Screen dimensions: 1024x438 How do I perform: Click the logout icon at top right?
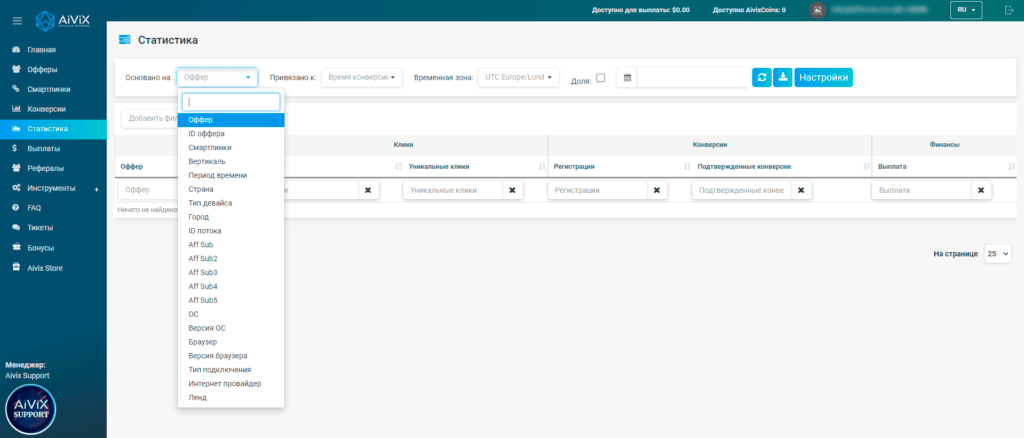1008,10
